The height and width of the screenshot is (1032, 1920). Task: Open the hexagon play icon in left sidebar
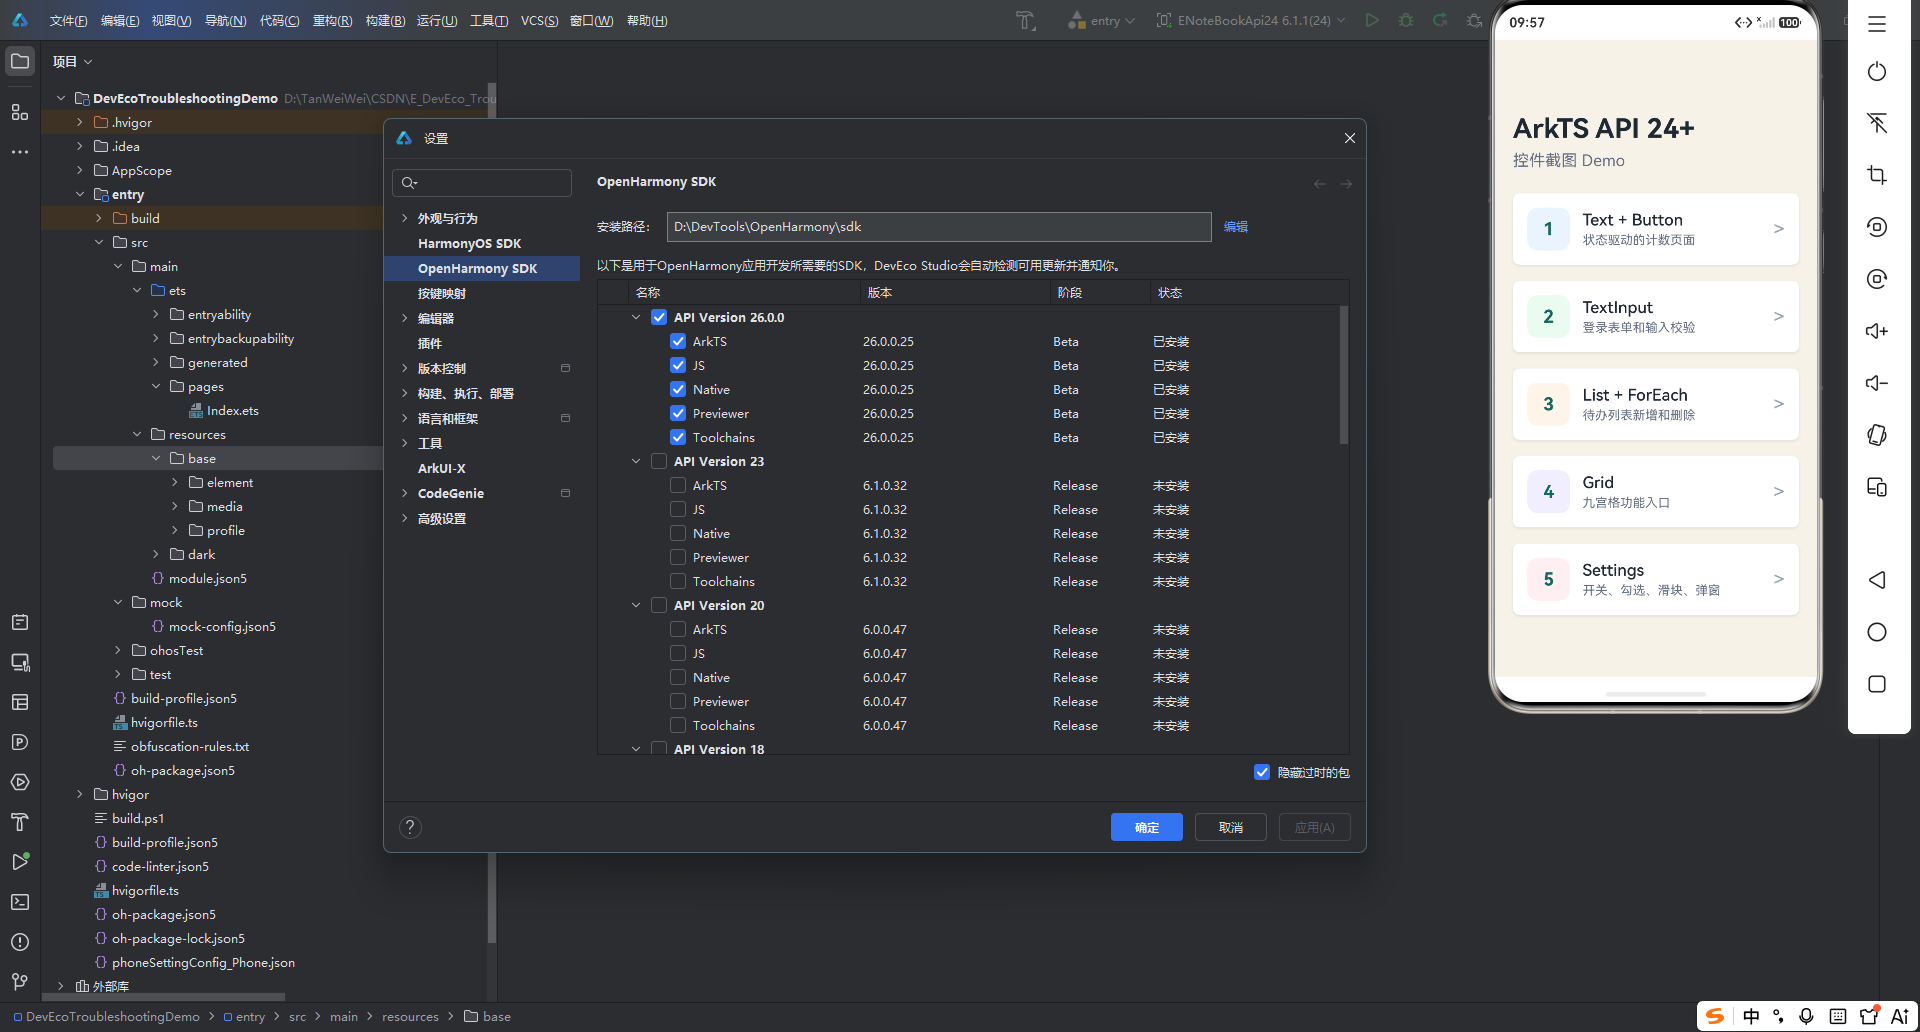[x=20, y=782]
